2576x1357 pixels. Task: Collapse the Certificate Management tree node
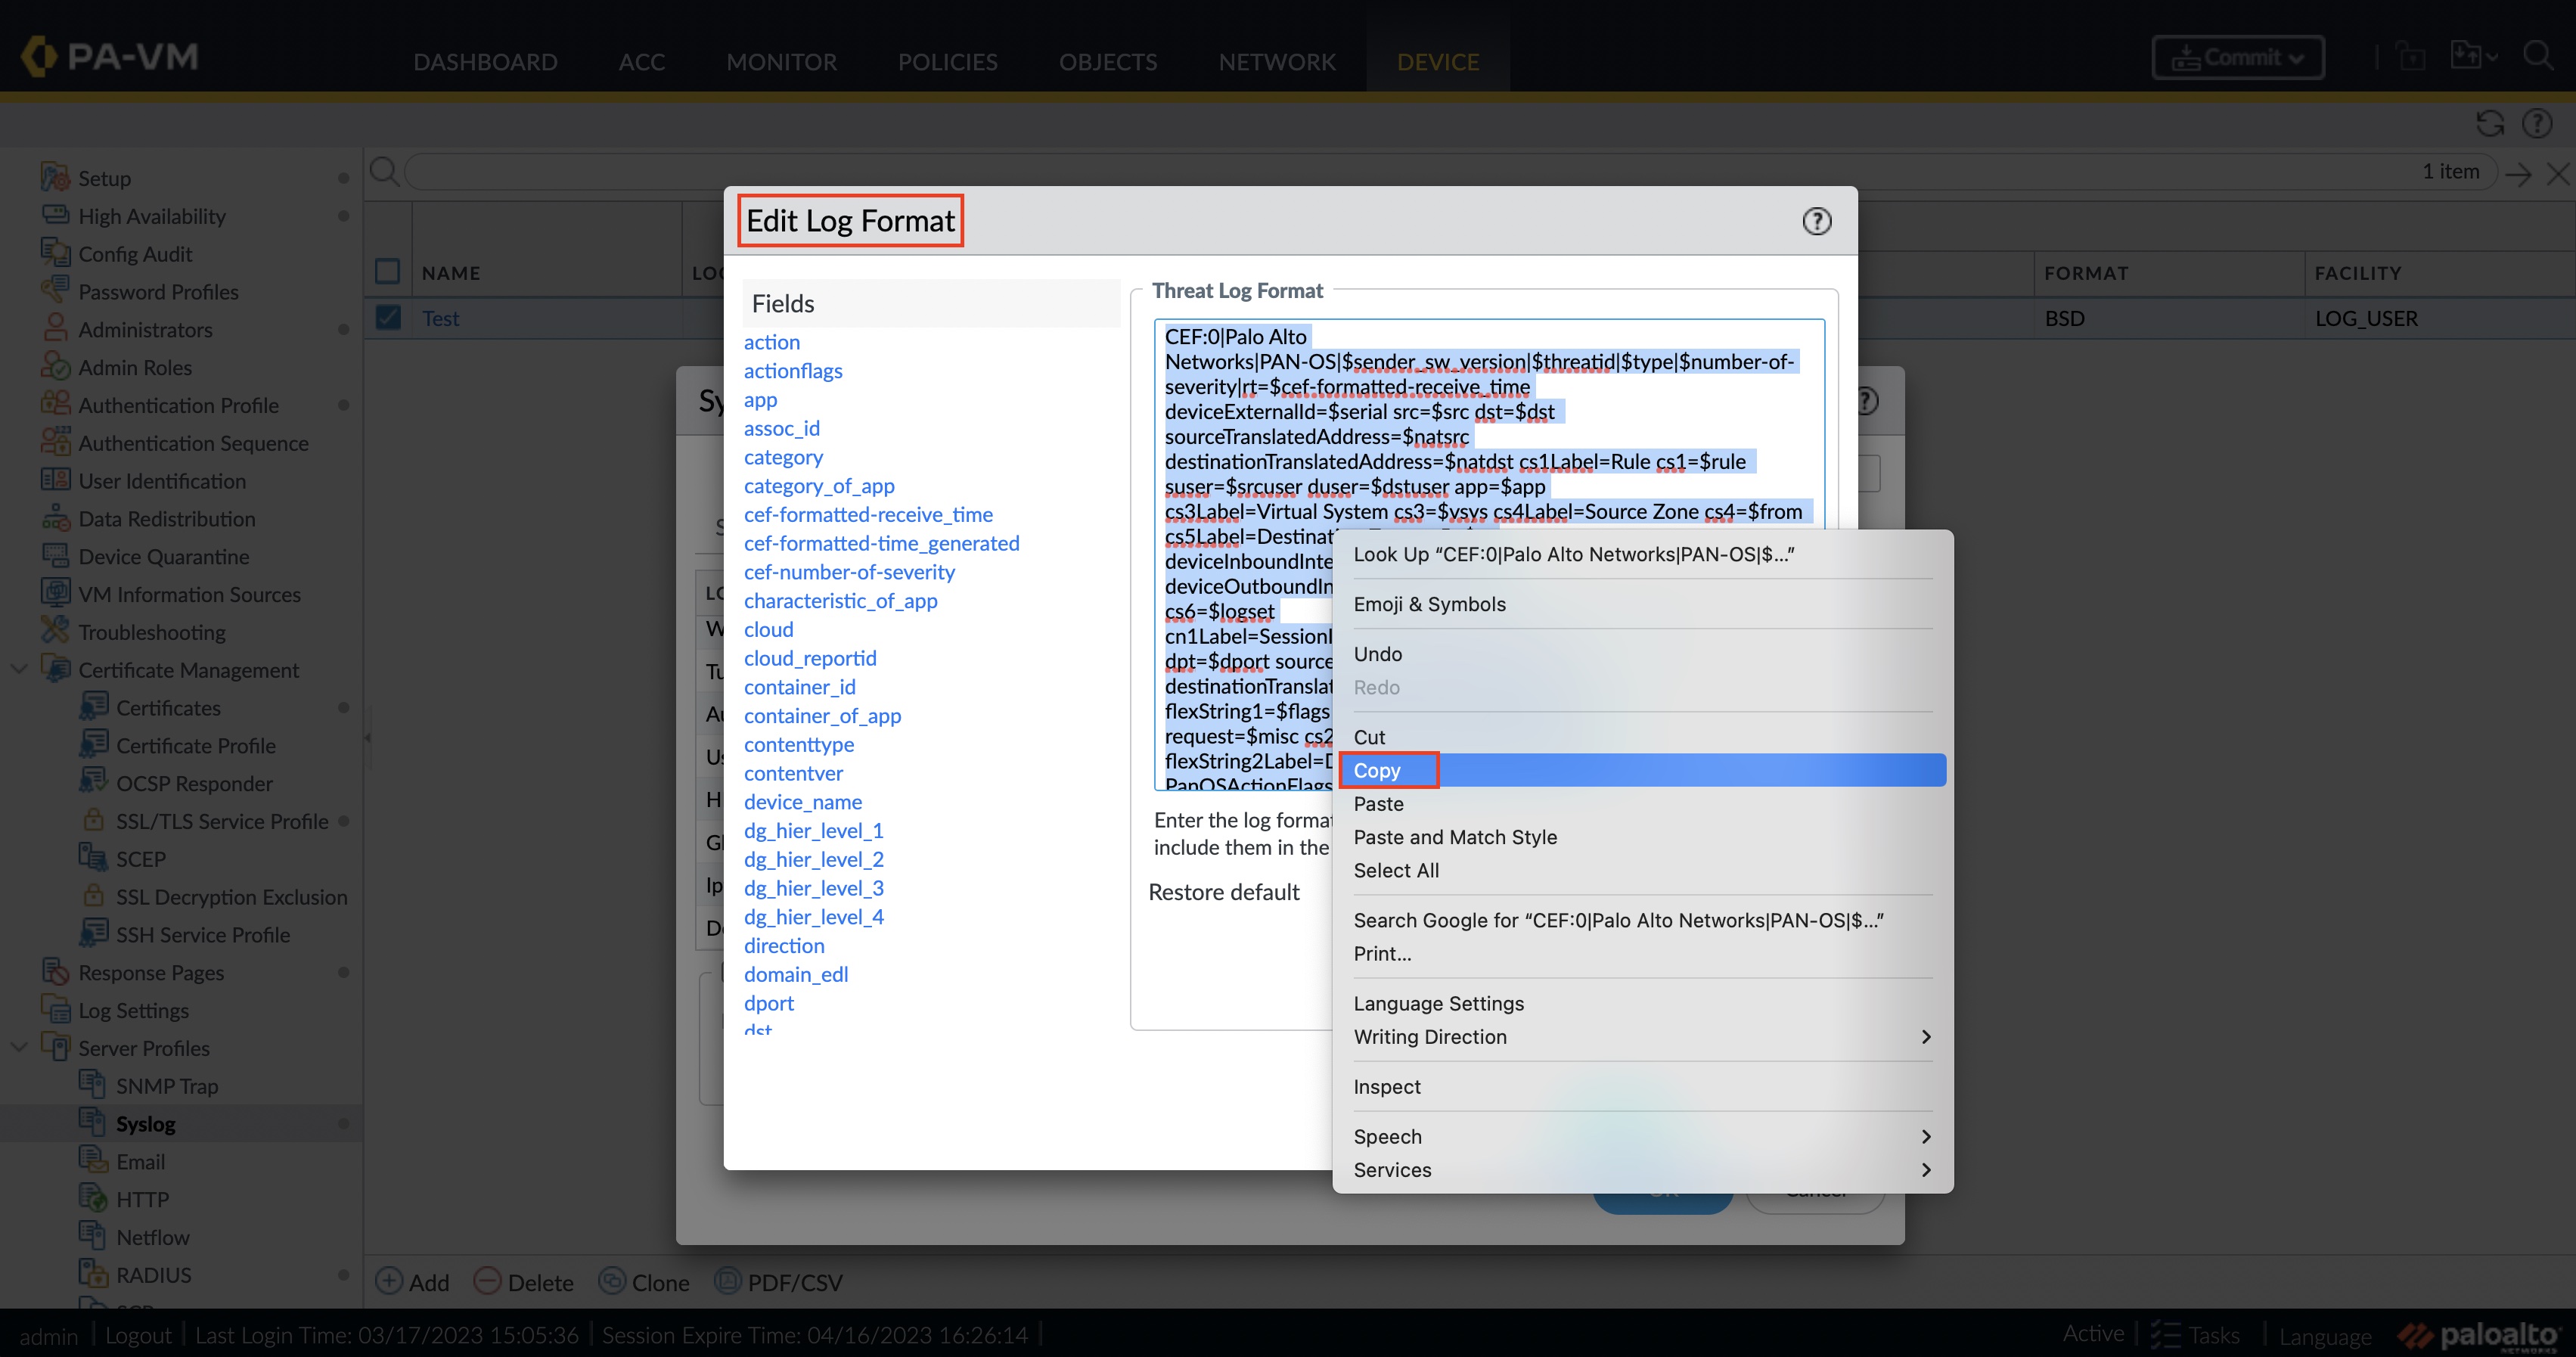click(19, 669)
